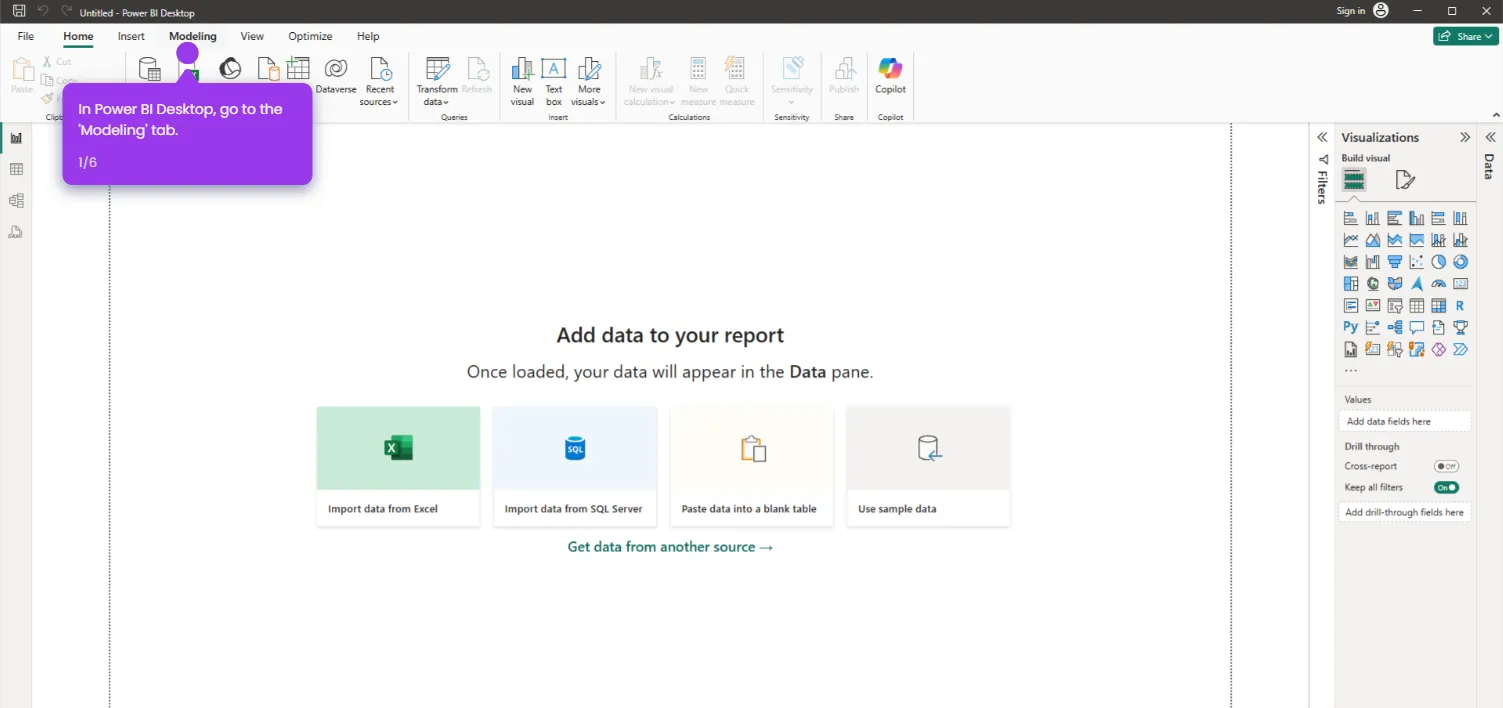Choose the R script visual
This screenshot has height=708, width=1503.
click(x=1461, y=306)
